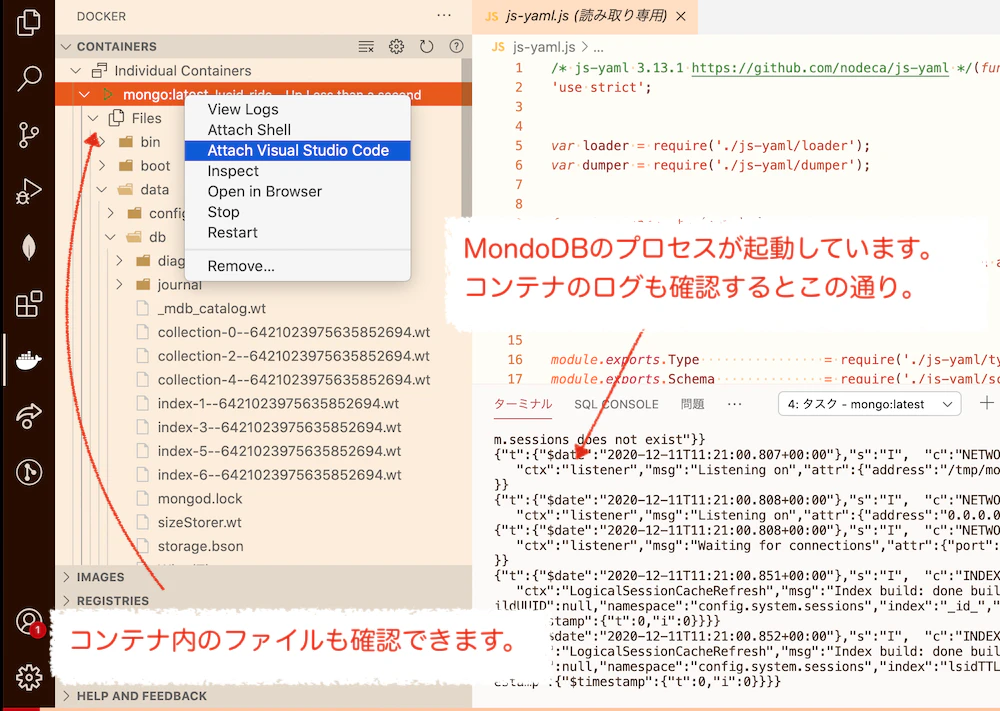Click the containers group-by list icon
This screenshot has height=711, width=1000.
click(366, 47)
